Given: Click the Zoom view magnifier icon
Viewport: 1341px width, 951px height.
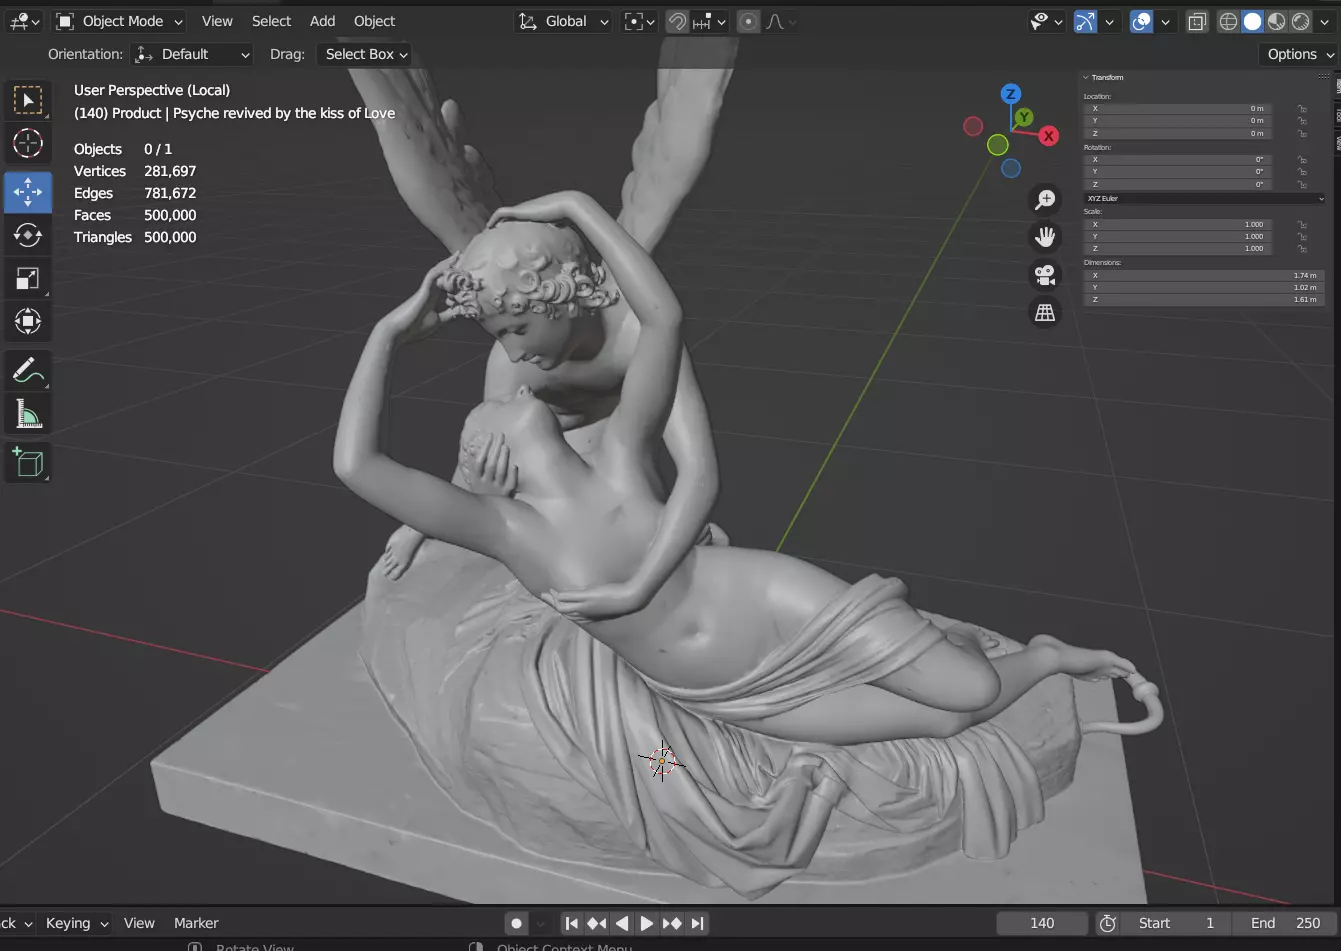Looking at the screenshot, I should pyautogui.click(x=1045, y=200).
